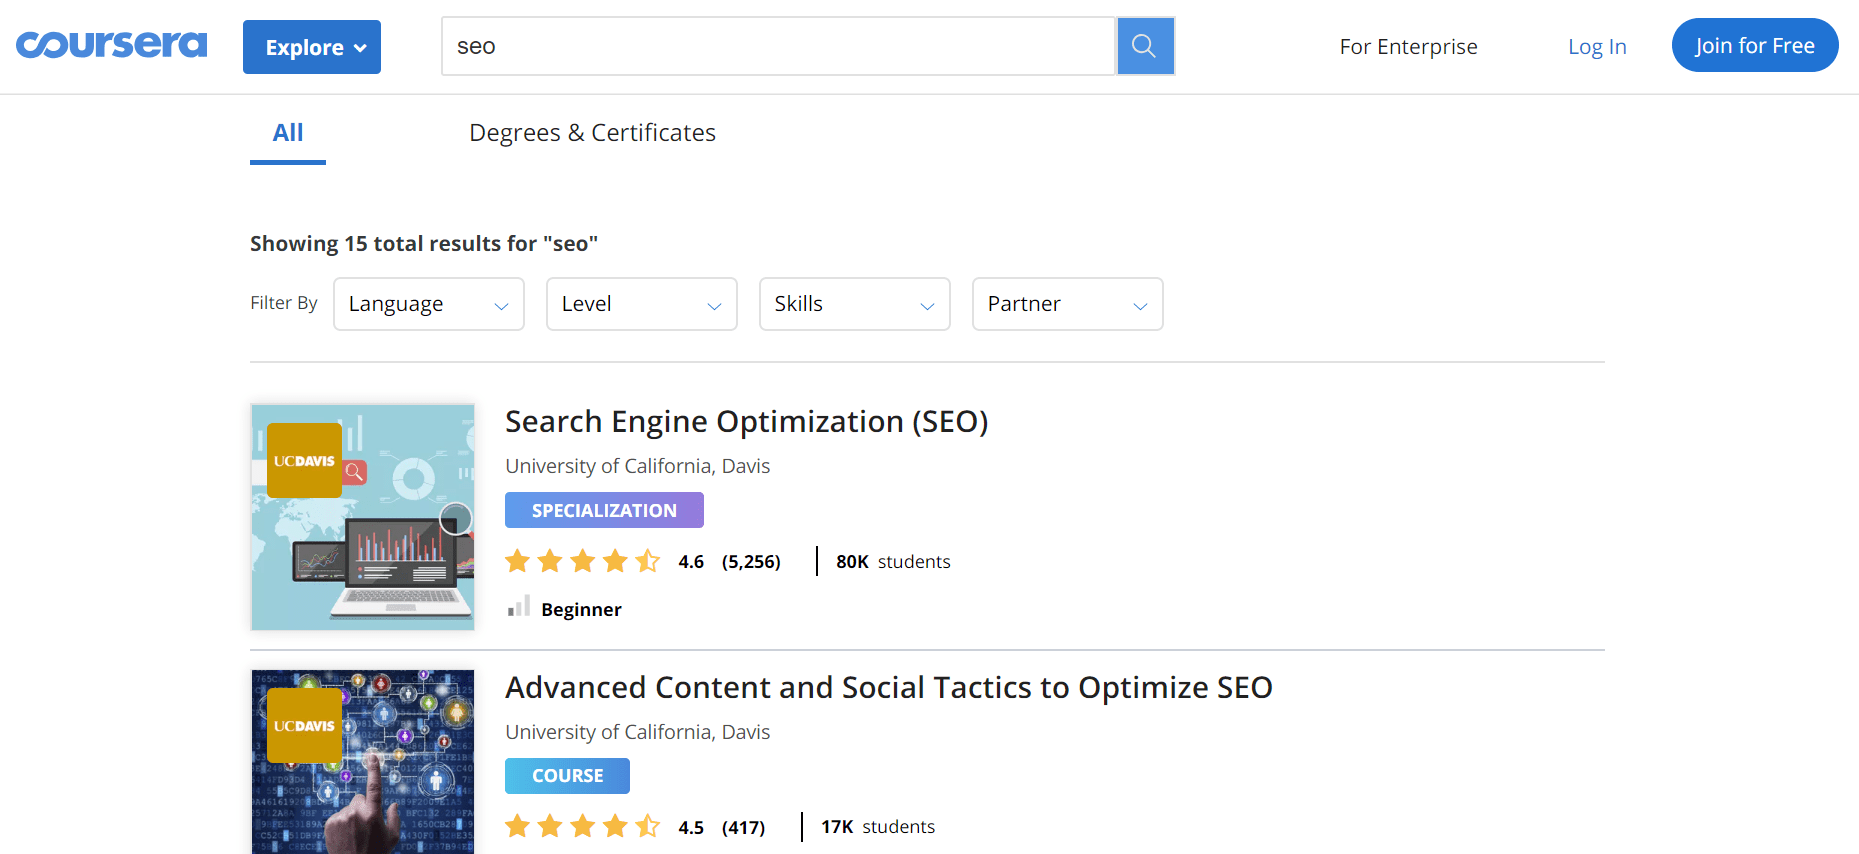1859x854 pixels.
Task: Click the magnifying glass search button
Action: click(1144, 46)
